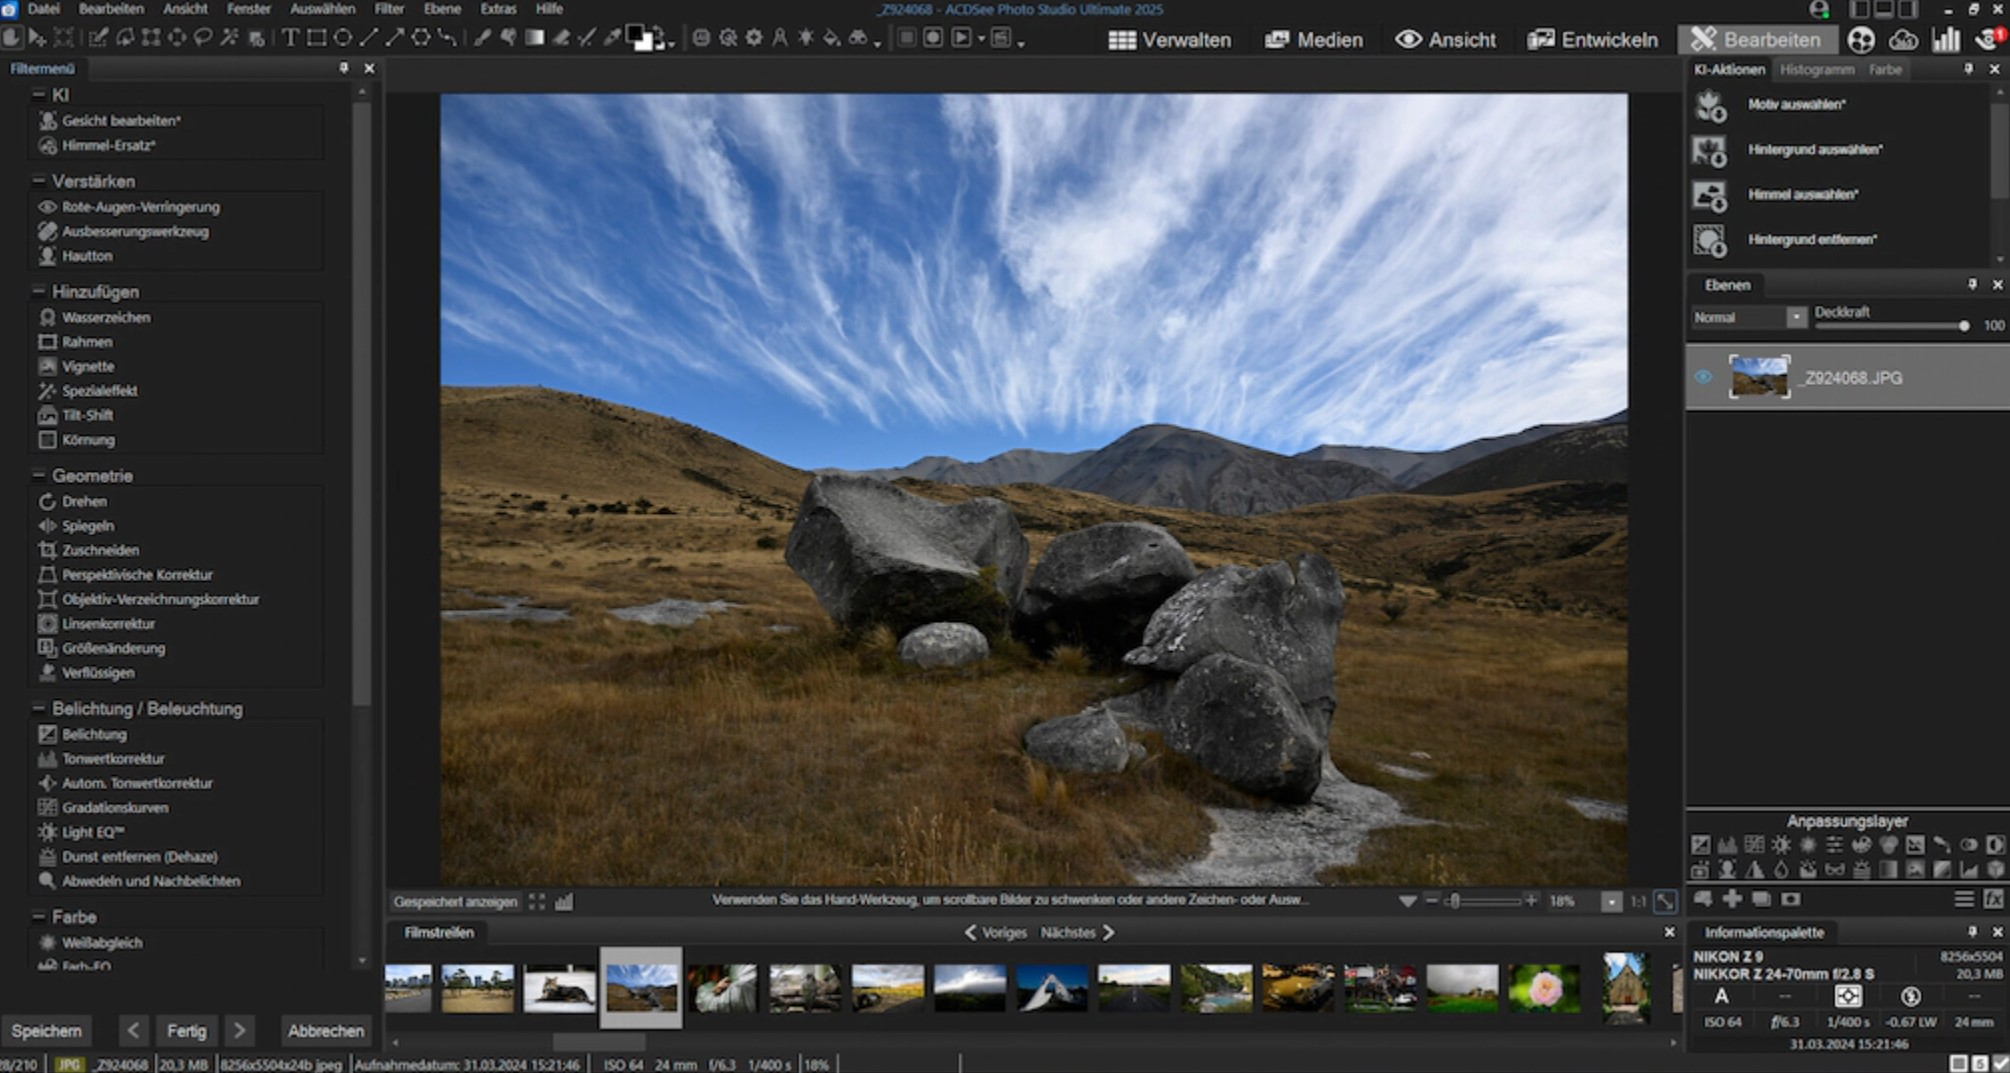2010x1073 pixels.
Task: Select the Lasso selection tool
Action: click(x=203, y=38)
